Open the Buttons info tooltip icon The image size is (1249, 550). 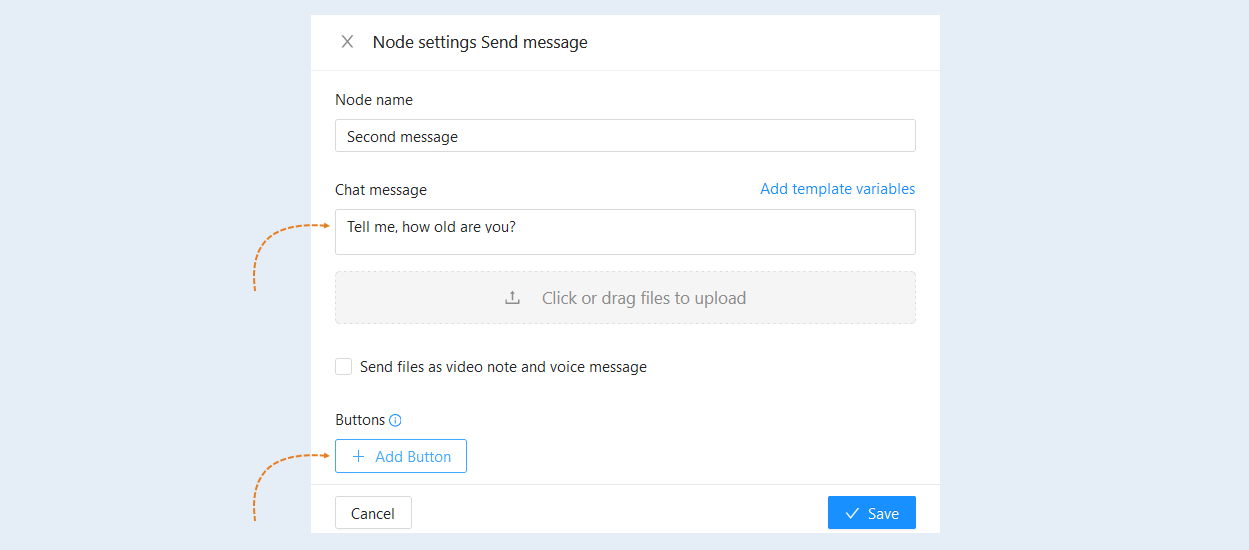[x=395, y=421]
